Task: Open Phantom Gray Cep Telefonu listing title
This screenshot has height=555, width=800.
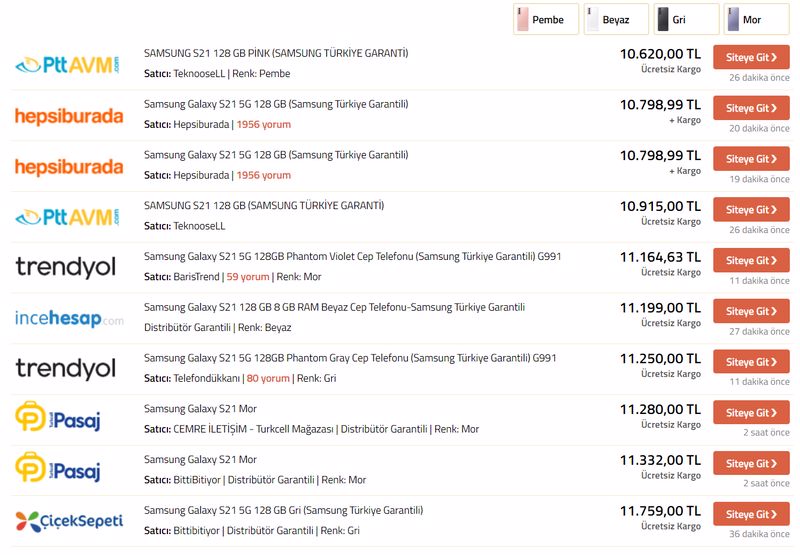Action: (350, 358)
